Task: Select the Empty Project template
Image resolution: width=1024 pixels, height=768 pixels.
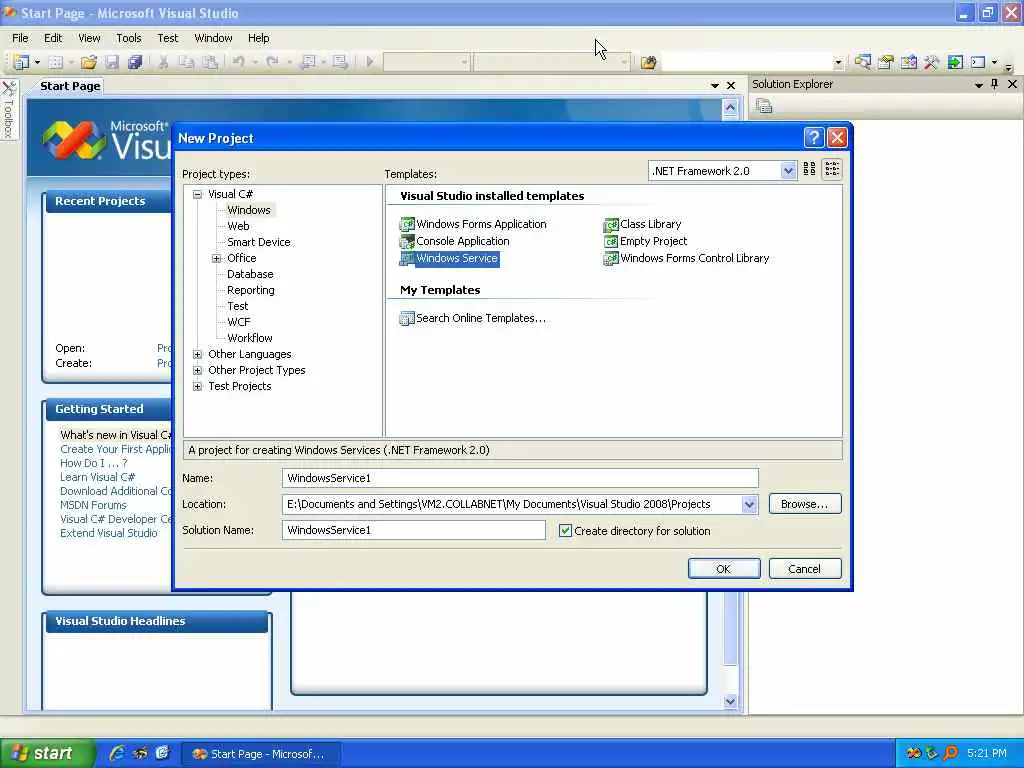Action: coord(645,241)
